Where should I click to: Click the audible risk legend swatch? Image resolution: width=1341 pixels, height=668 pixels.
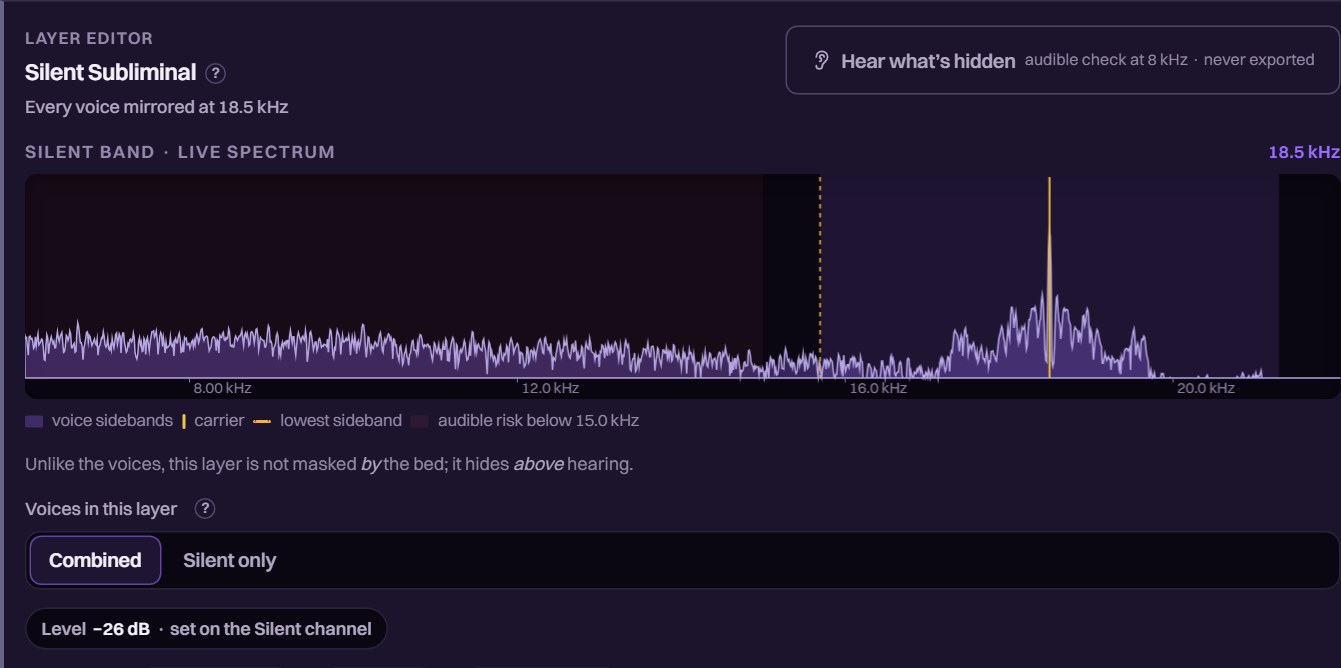tap(420, 421)
